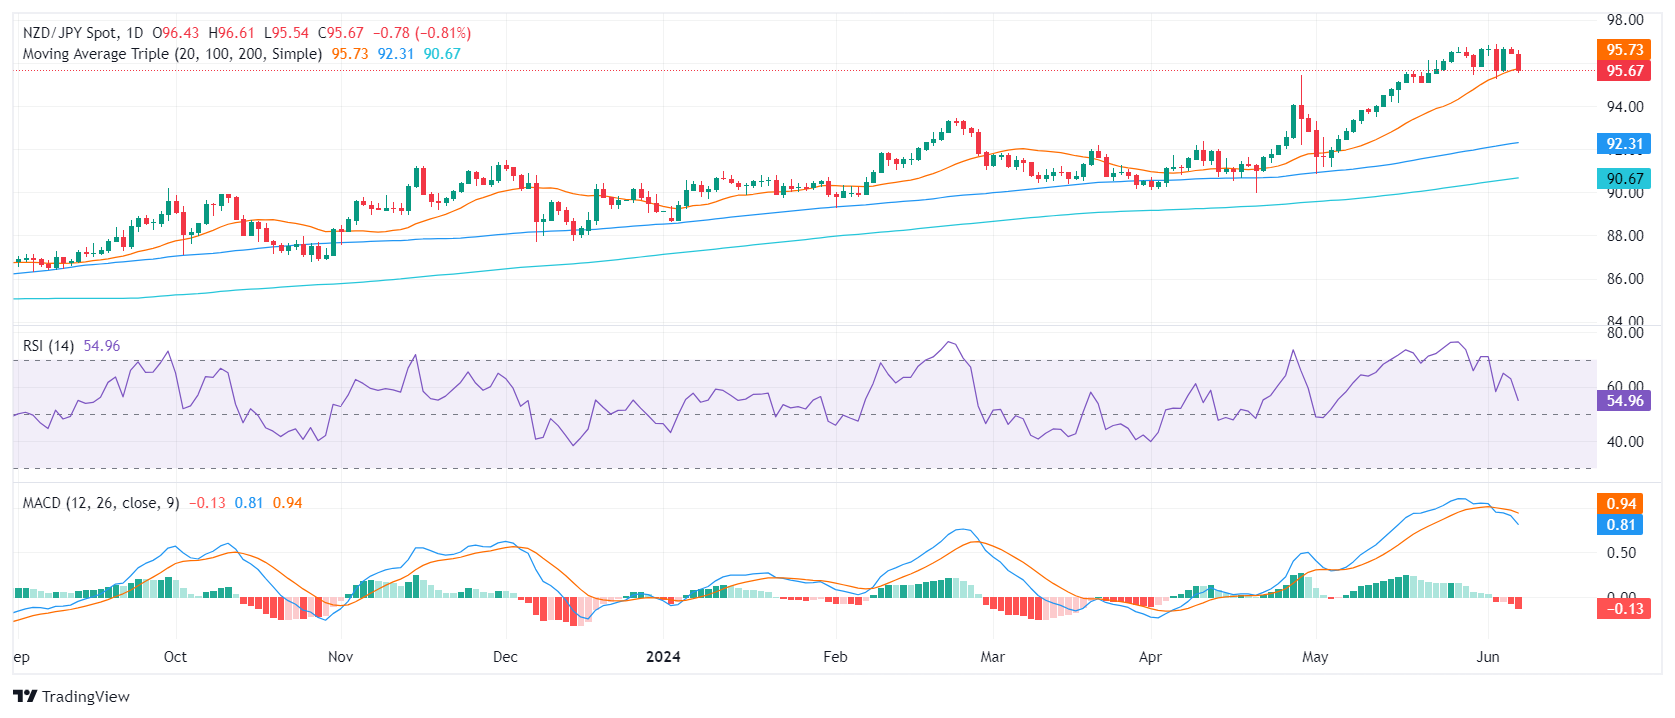The height and width of the screenshot is (718, 1675).
Task: Click the 40.00 level on RSI axis
Action: click(x=1625, y=442)
